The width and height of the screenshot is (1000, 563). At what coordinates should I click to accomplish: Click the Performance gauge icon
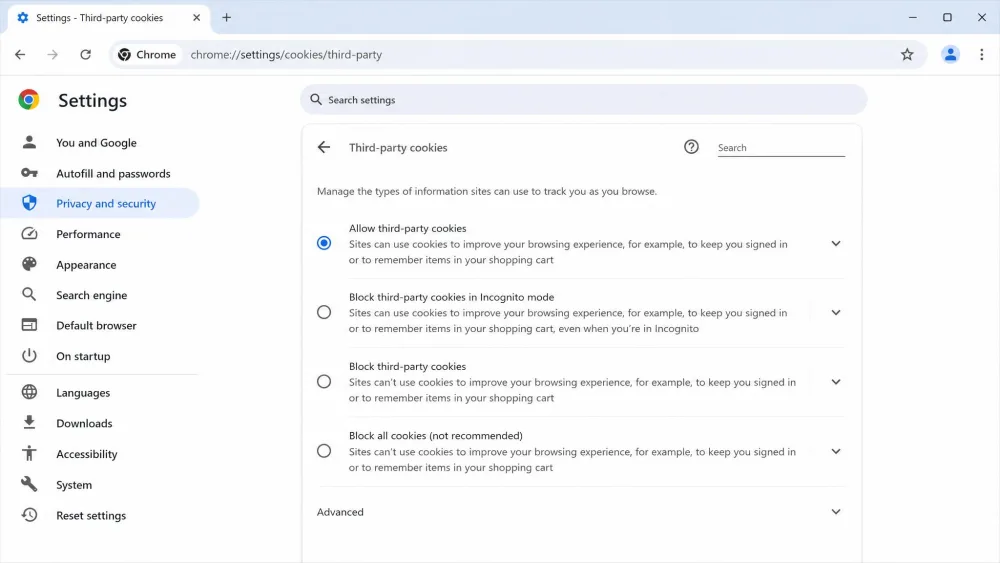(x=29, y=233)
